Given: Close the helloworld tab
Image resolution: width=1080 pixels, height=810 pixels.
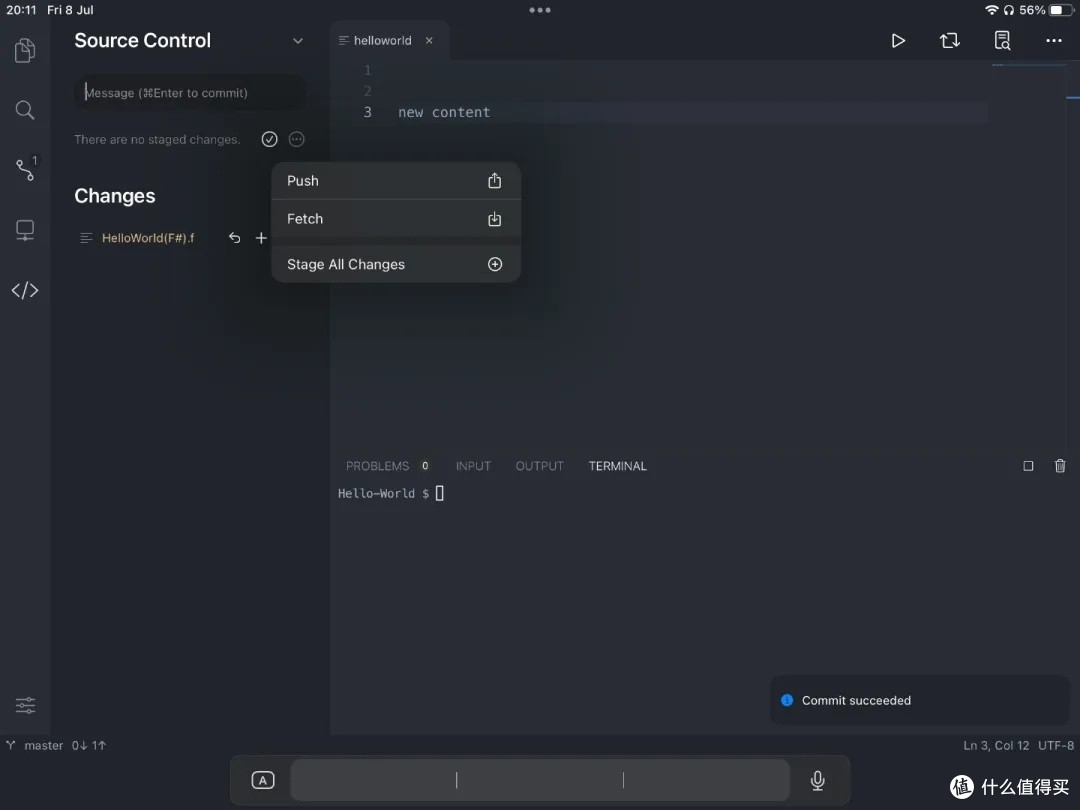Looking at the screenshot, I should click(x=429, y=41).
